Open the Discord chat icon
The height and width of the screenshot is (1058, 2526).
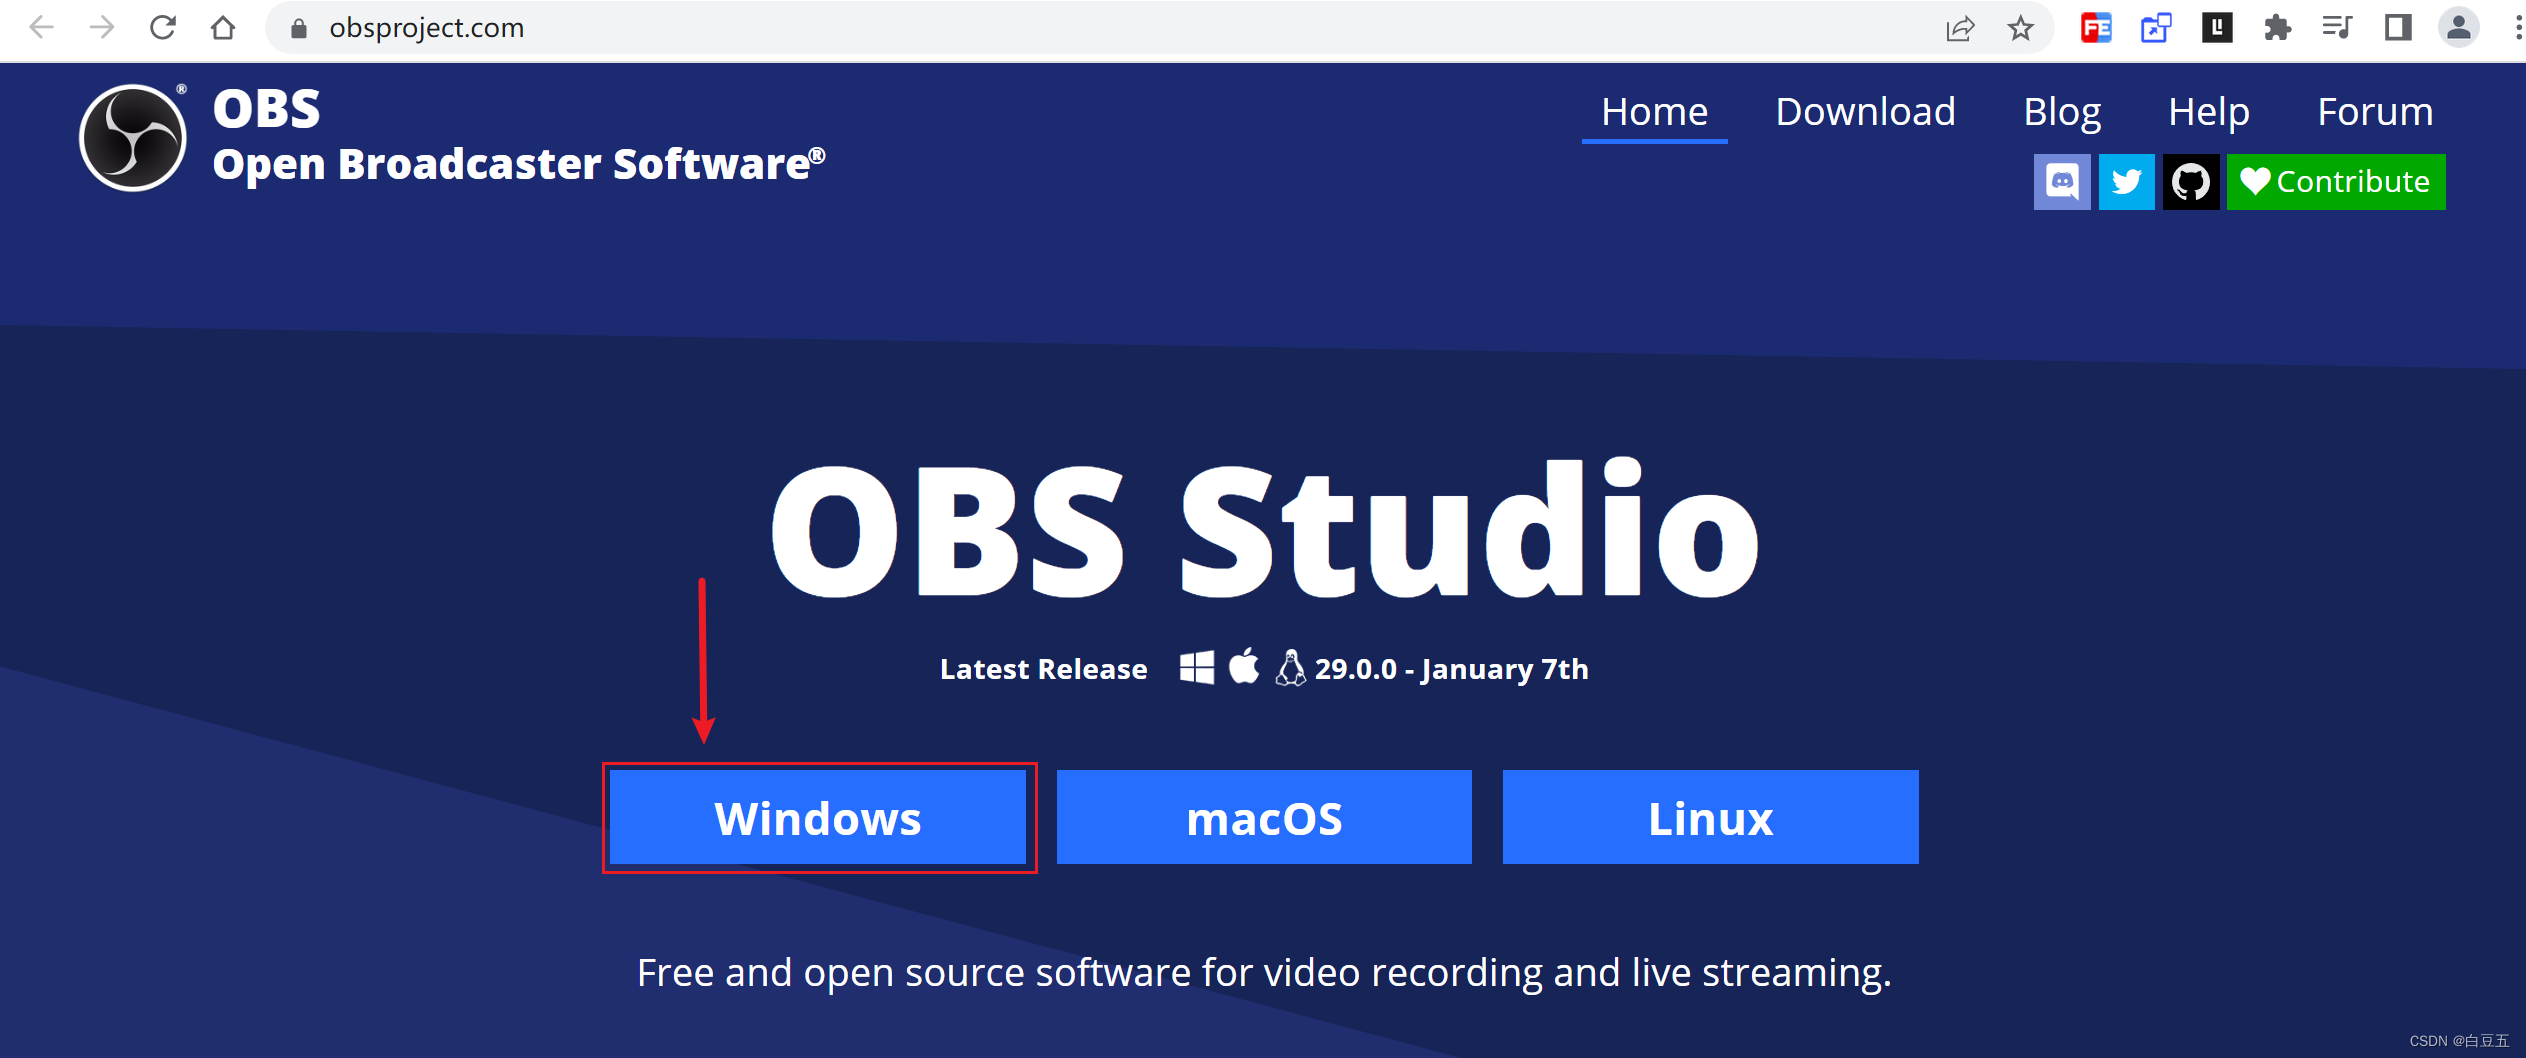tap(2062, 182)
